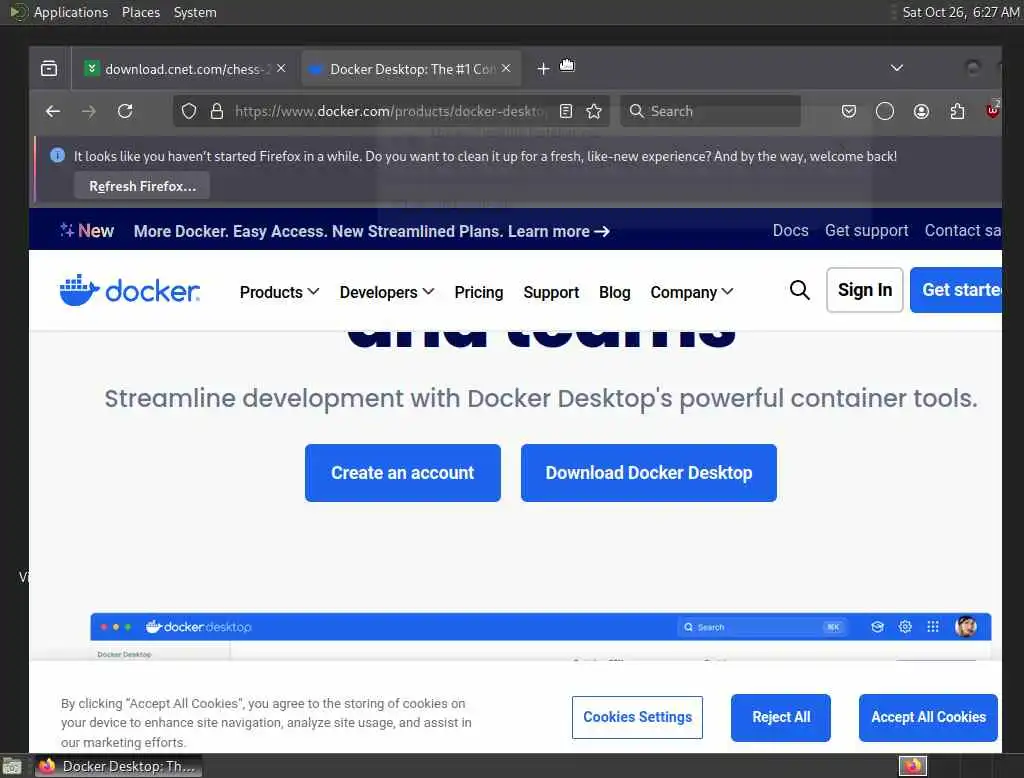Click Create an account button
Image resolution: width=1024 pixels, height=778 pixels.
pyautogui.click(x=403, y=473)
